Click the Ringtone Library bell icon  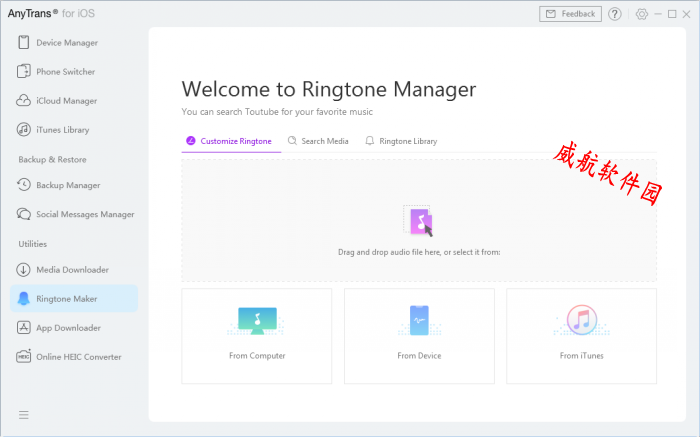click(x=370, y=141)
